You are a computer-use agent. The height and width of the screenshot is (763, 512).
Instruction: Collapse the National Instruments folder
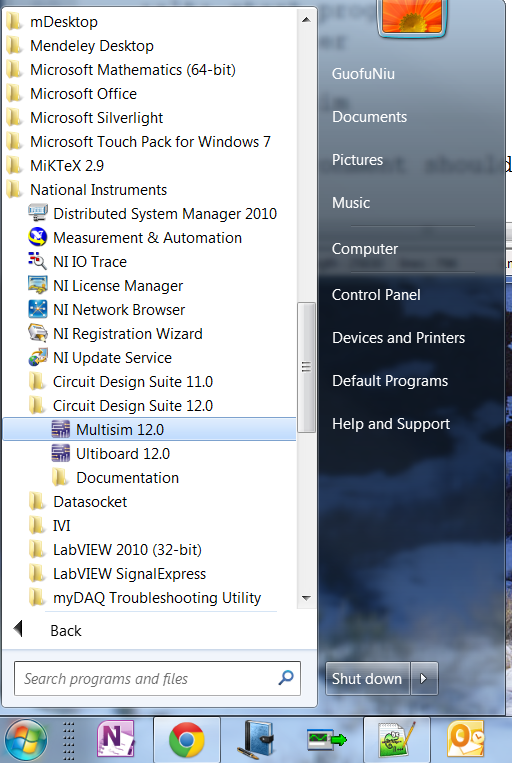pyautogui.click(x=87, y=190)
